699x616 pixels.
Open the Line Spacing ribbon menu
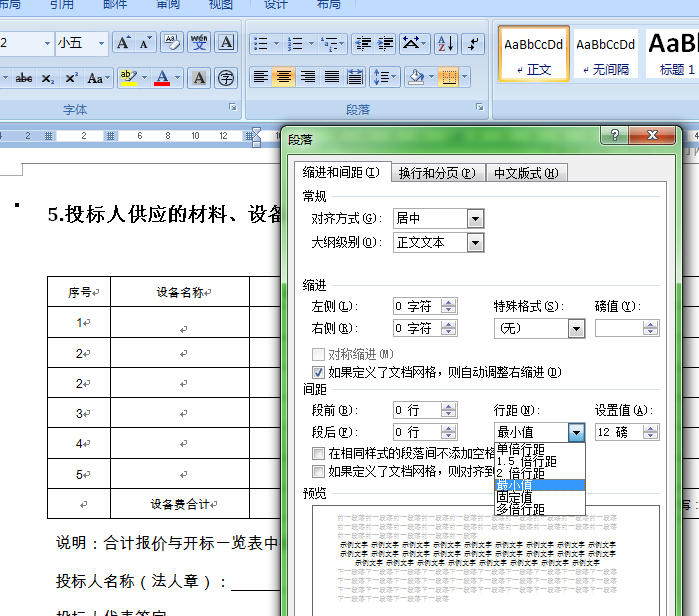coord(385,78)
